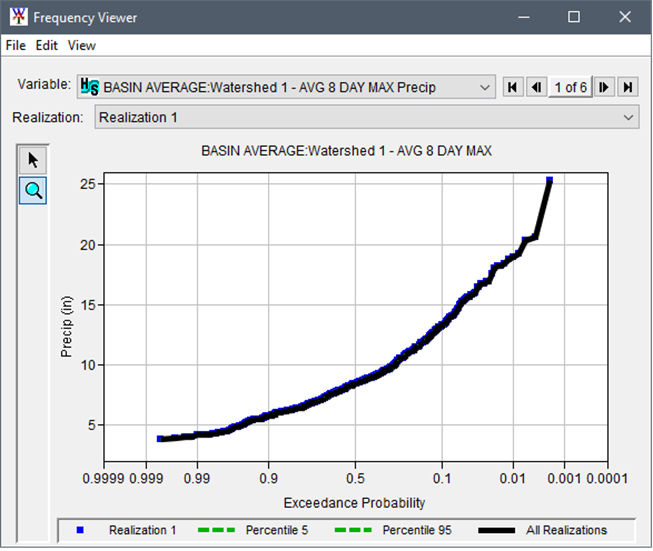Viewport: 653px width, 551px height.
Task: Click the 0.001 x-axis tick label
Action: coord(564,479)
